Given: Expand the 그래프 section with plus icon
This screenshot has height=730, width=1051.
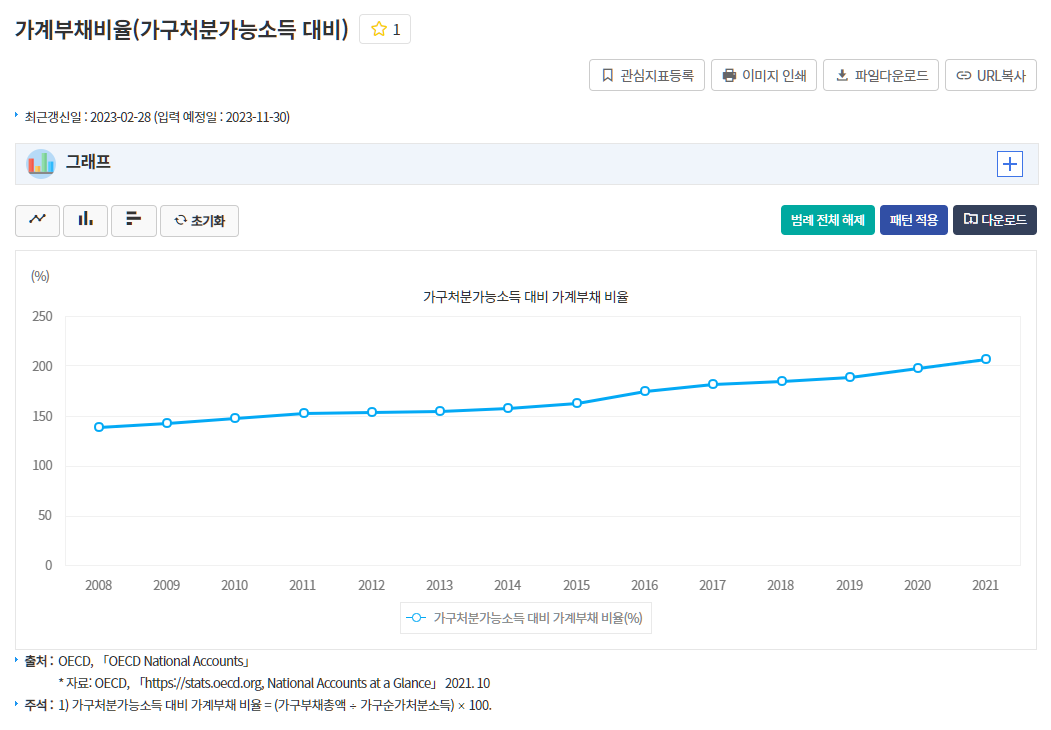Looking at the screenshot, I should coord(1009,164).
